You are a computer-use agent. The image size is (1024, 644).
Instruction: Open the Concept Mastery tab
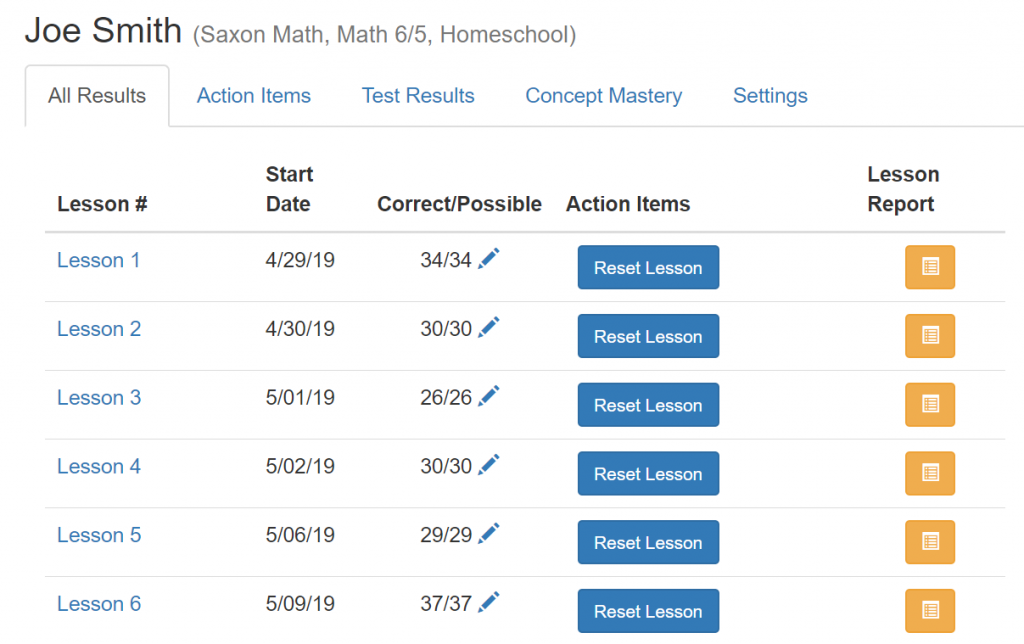[x=603, y=96]
